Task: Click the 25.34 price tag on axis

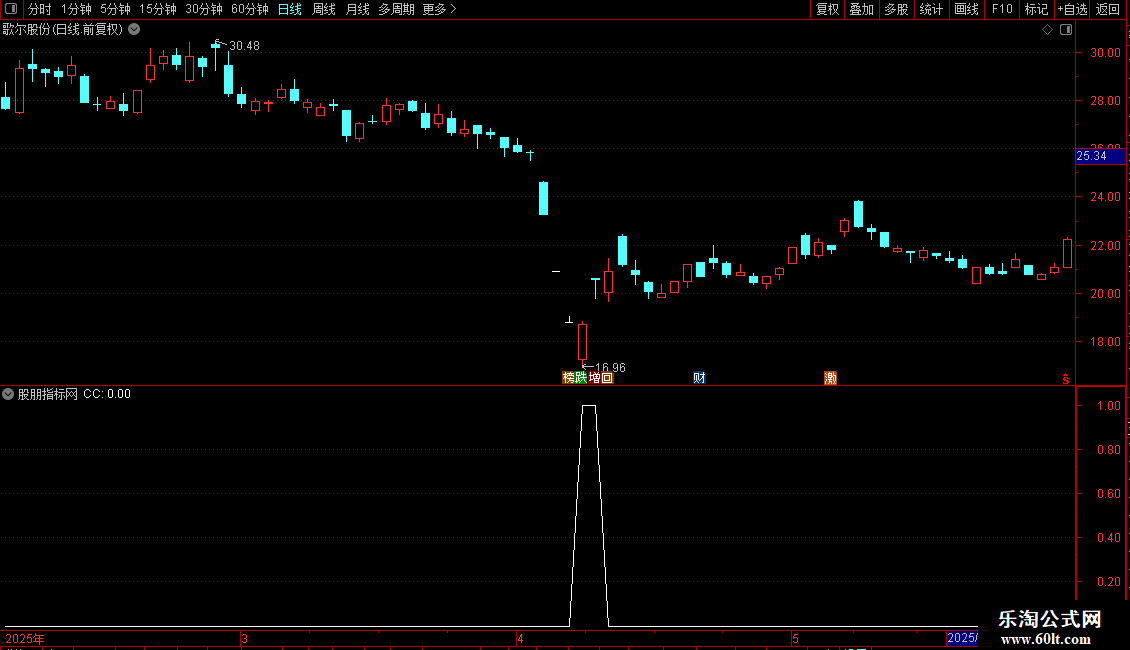Action: click(1100, 156)
